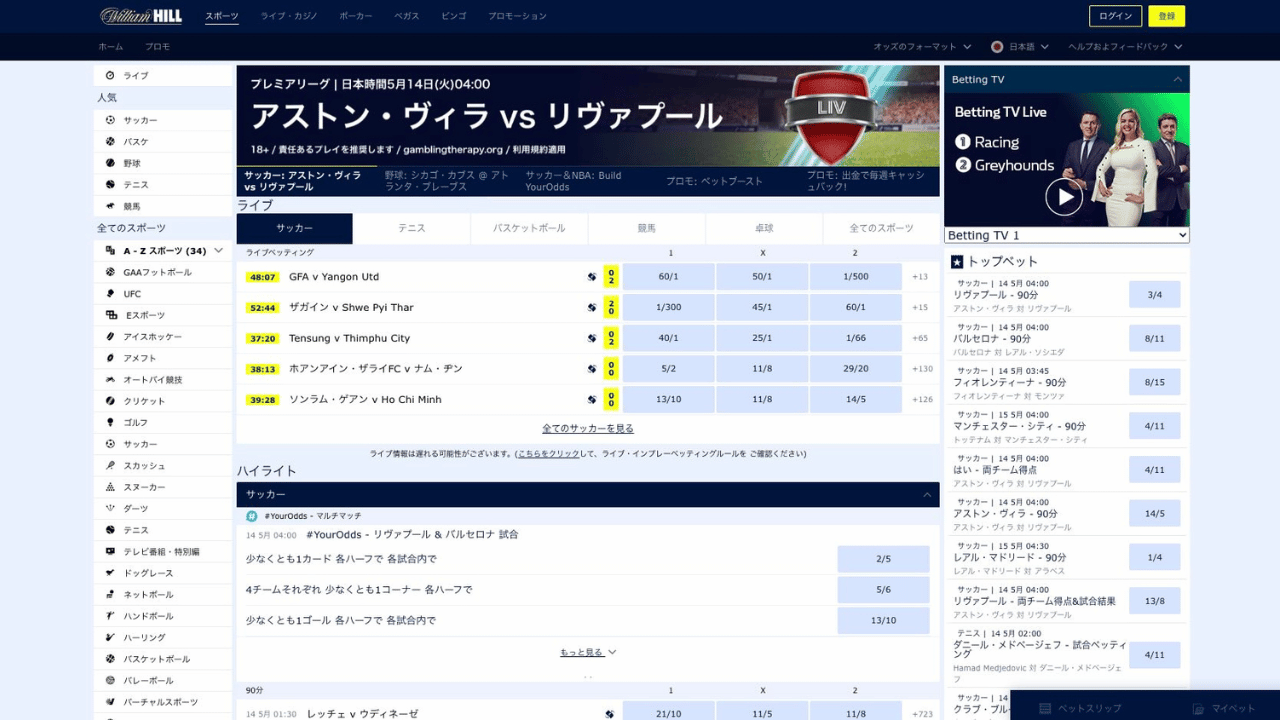The image size is (1280, 720).
Task: Open the スヌーカー sport icon
Action: [111, 487]
